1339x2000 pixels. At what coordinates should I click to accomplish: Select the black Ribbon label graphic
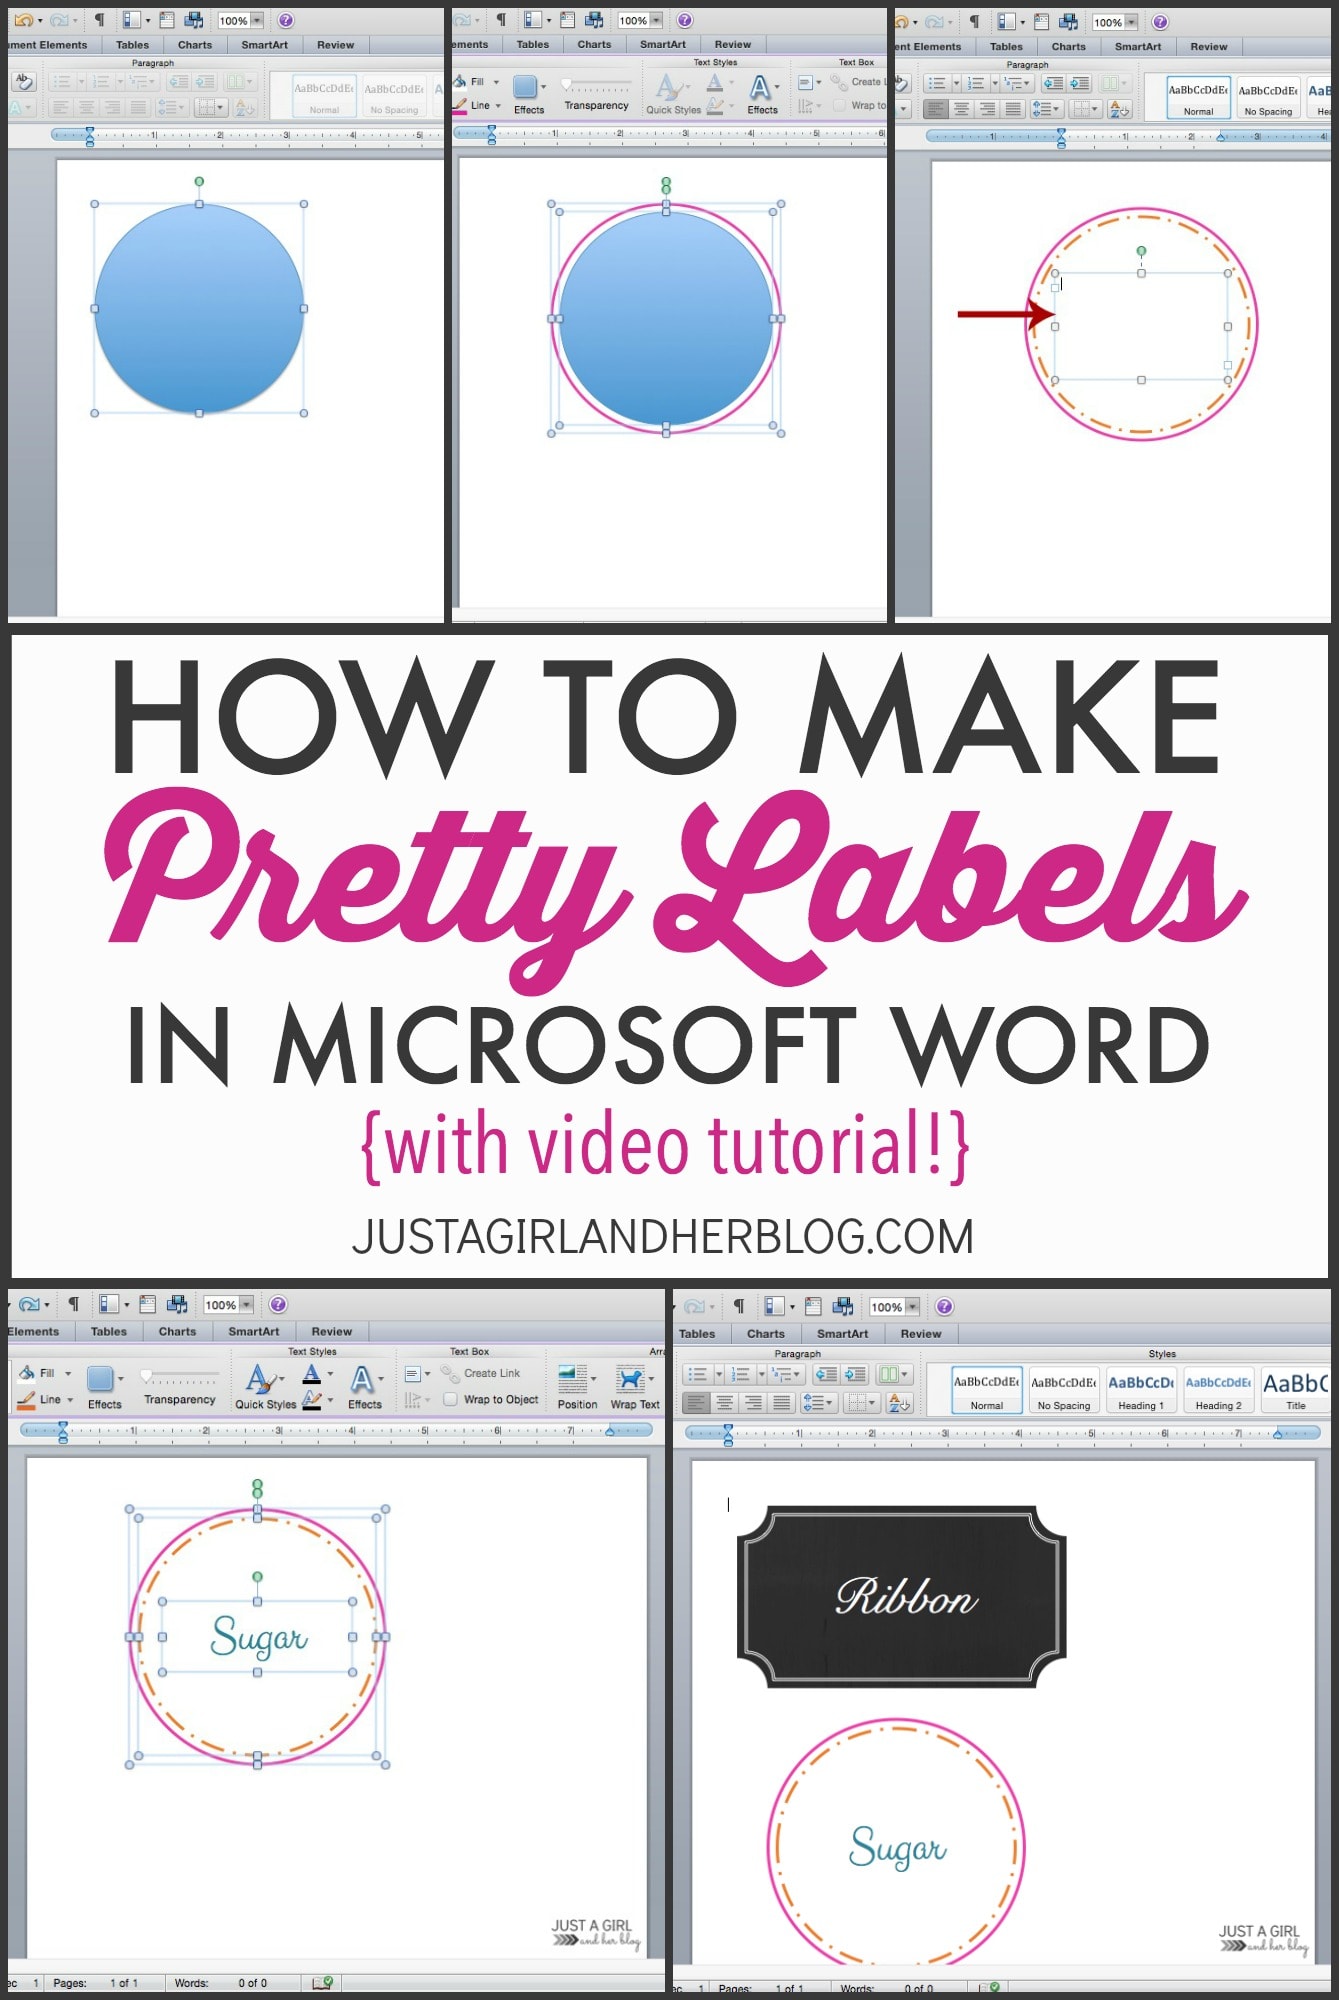pos(902,1597)
